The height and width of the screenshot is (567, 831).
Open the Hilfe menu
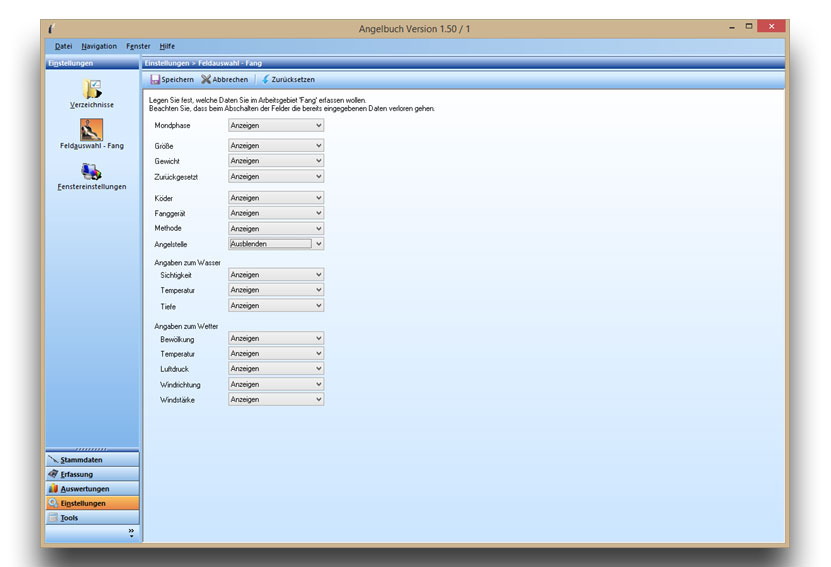167,46
